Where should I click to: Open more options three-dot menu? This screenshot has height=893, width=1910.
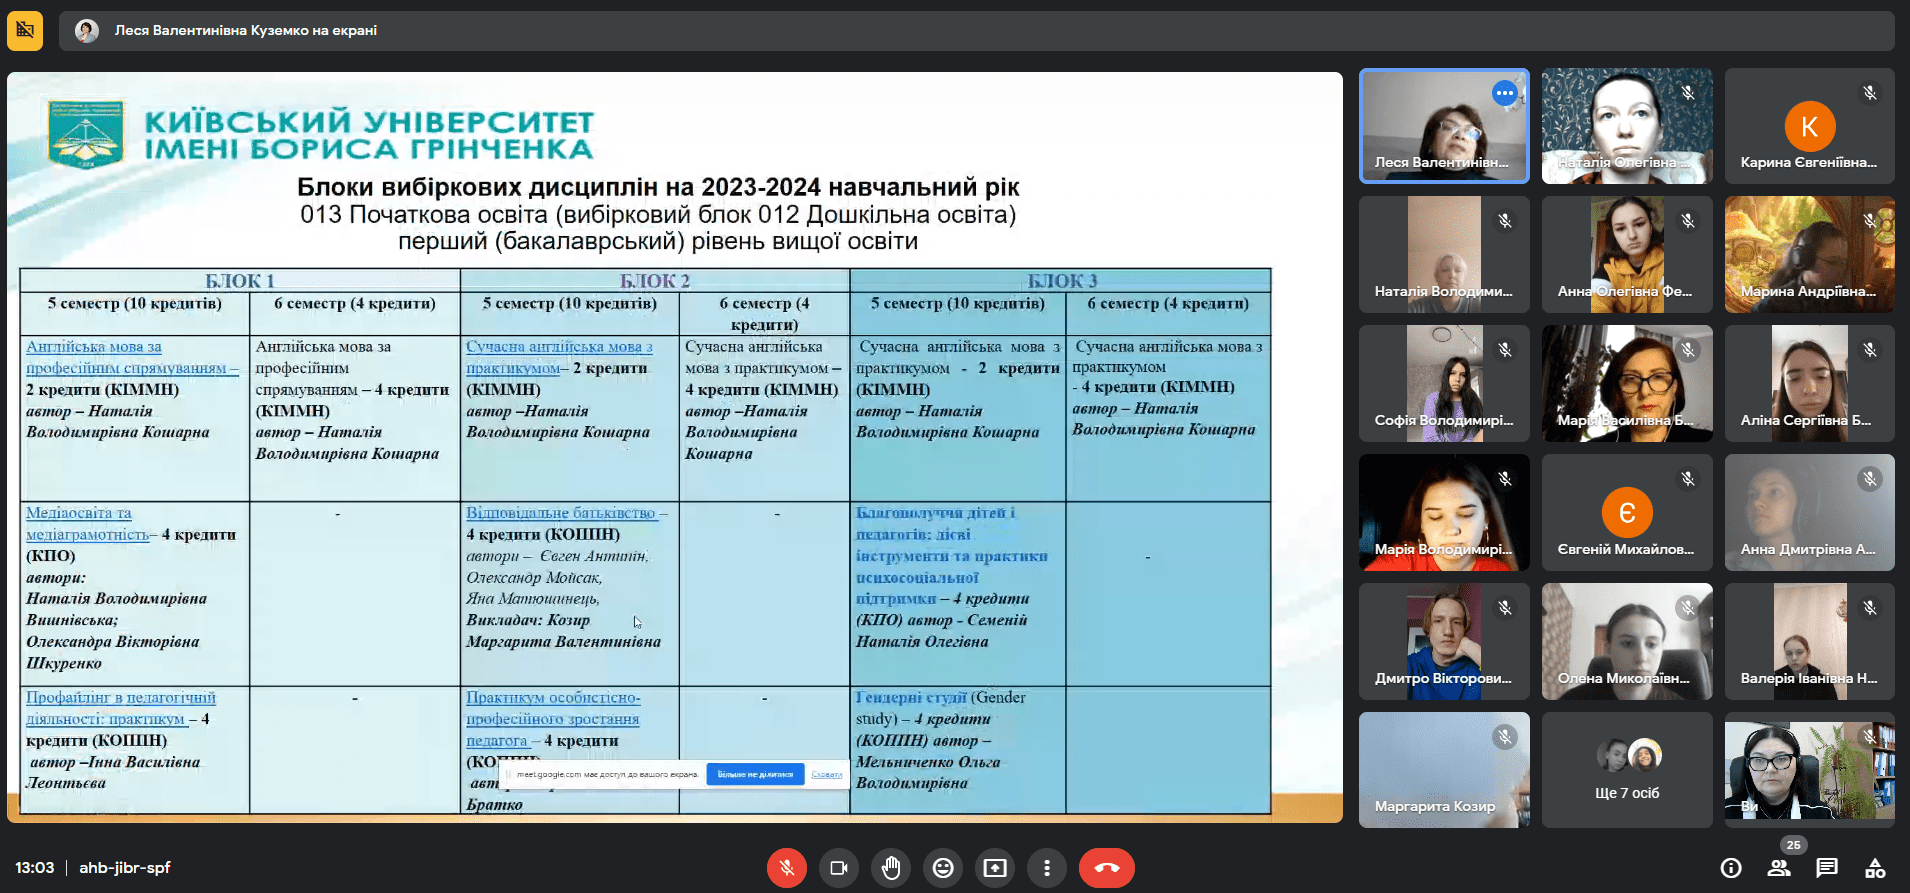[x=1046, y=868]
